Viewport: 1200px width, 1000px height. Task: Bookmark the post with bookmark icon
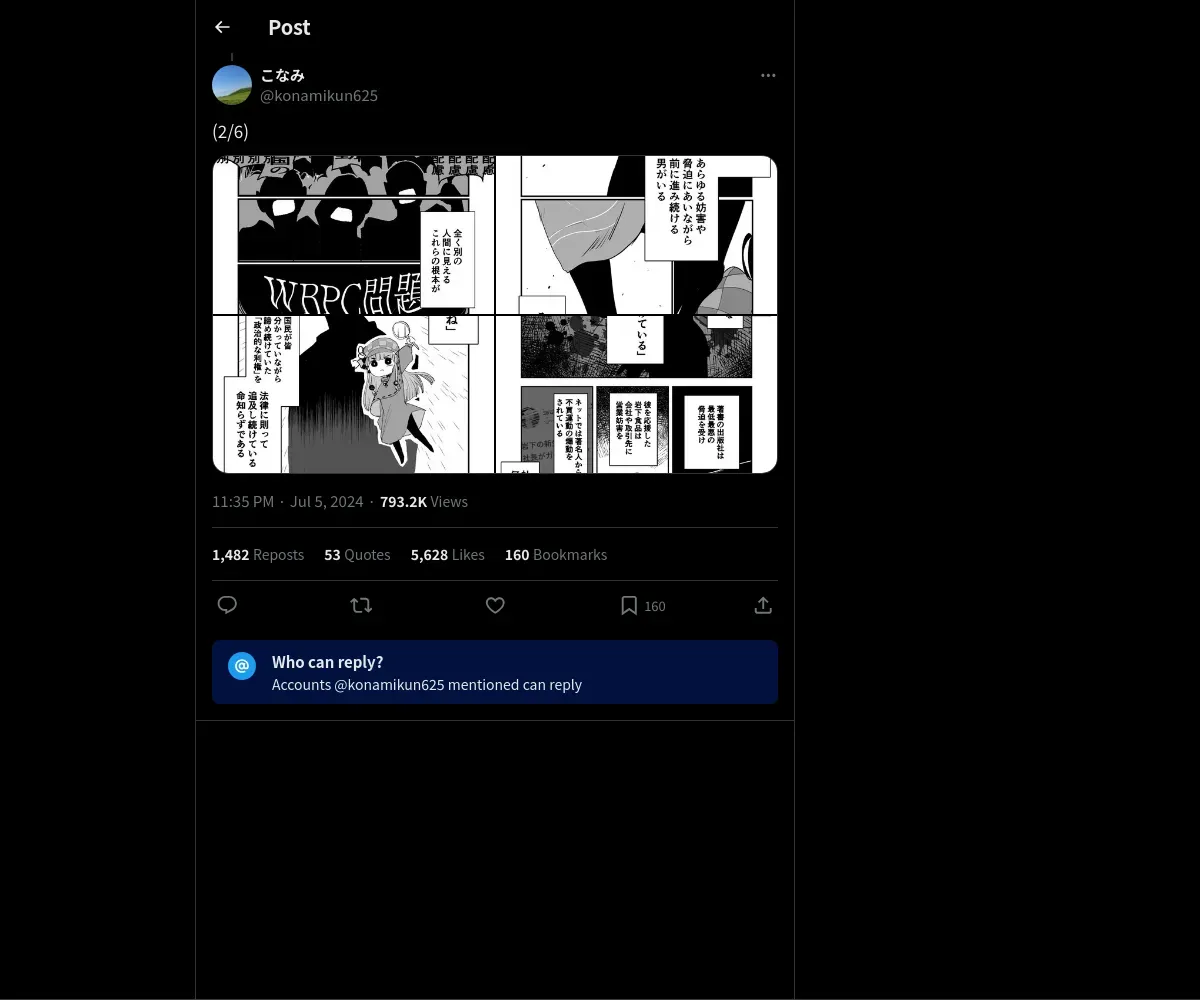[x=629, y=605]
